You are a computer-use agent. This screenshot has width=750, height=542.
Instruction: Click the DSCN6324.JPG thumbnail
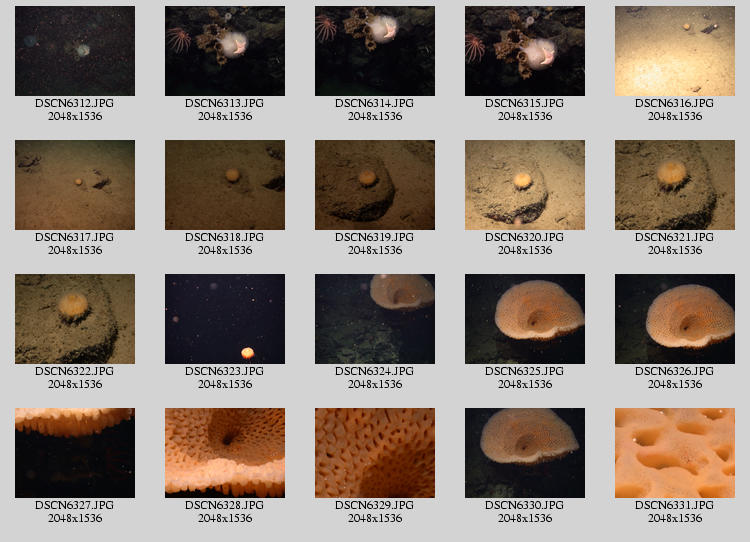tap(375, 319)
